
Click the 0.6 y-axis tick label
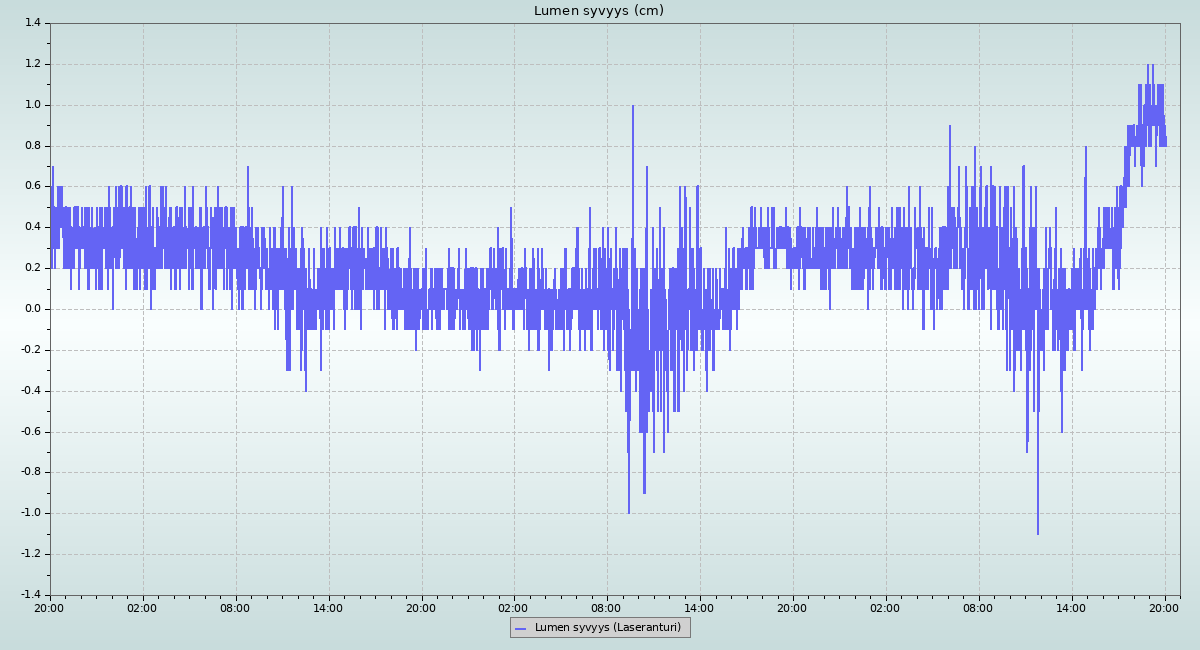31,186
